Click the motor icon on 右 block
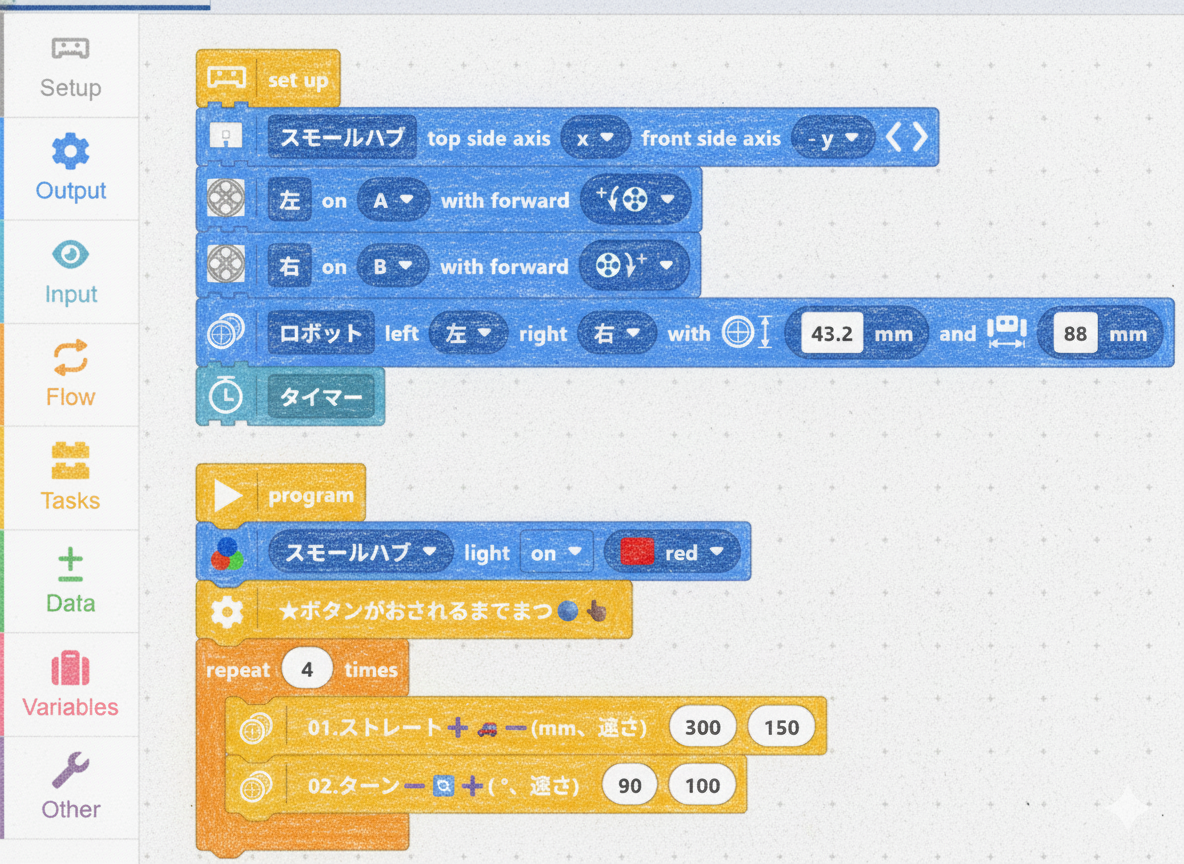Viewport: 1184px width, 864px height. pyautogui.click(x=226, y=266)
